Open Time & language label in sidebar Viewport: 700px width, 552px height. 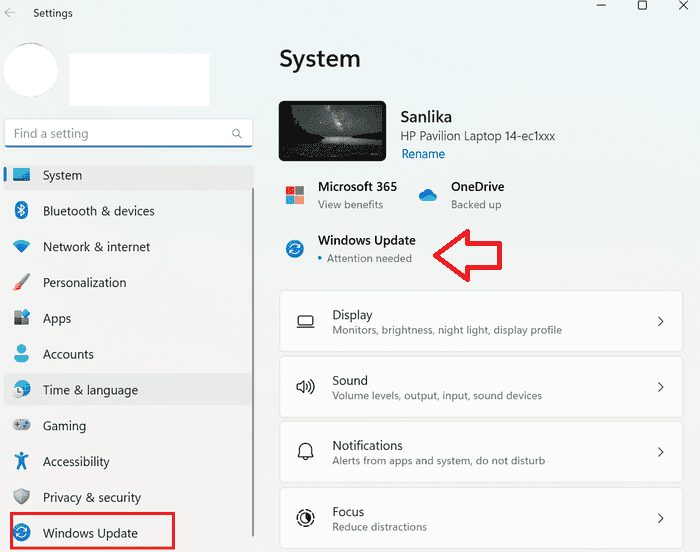click(91, 390)
